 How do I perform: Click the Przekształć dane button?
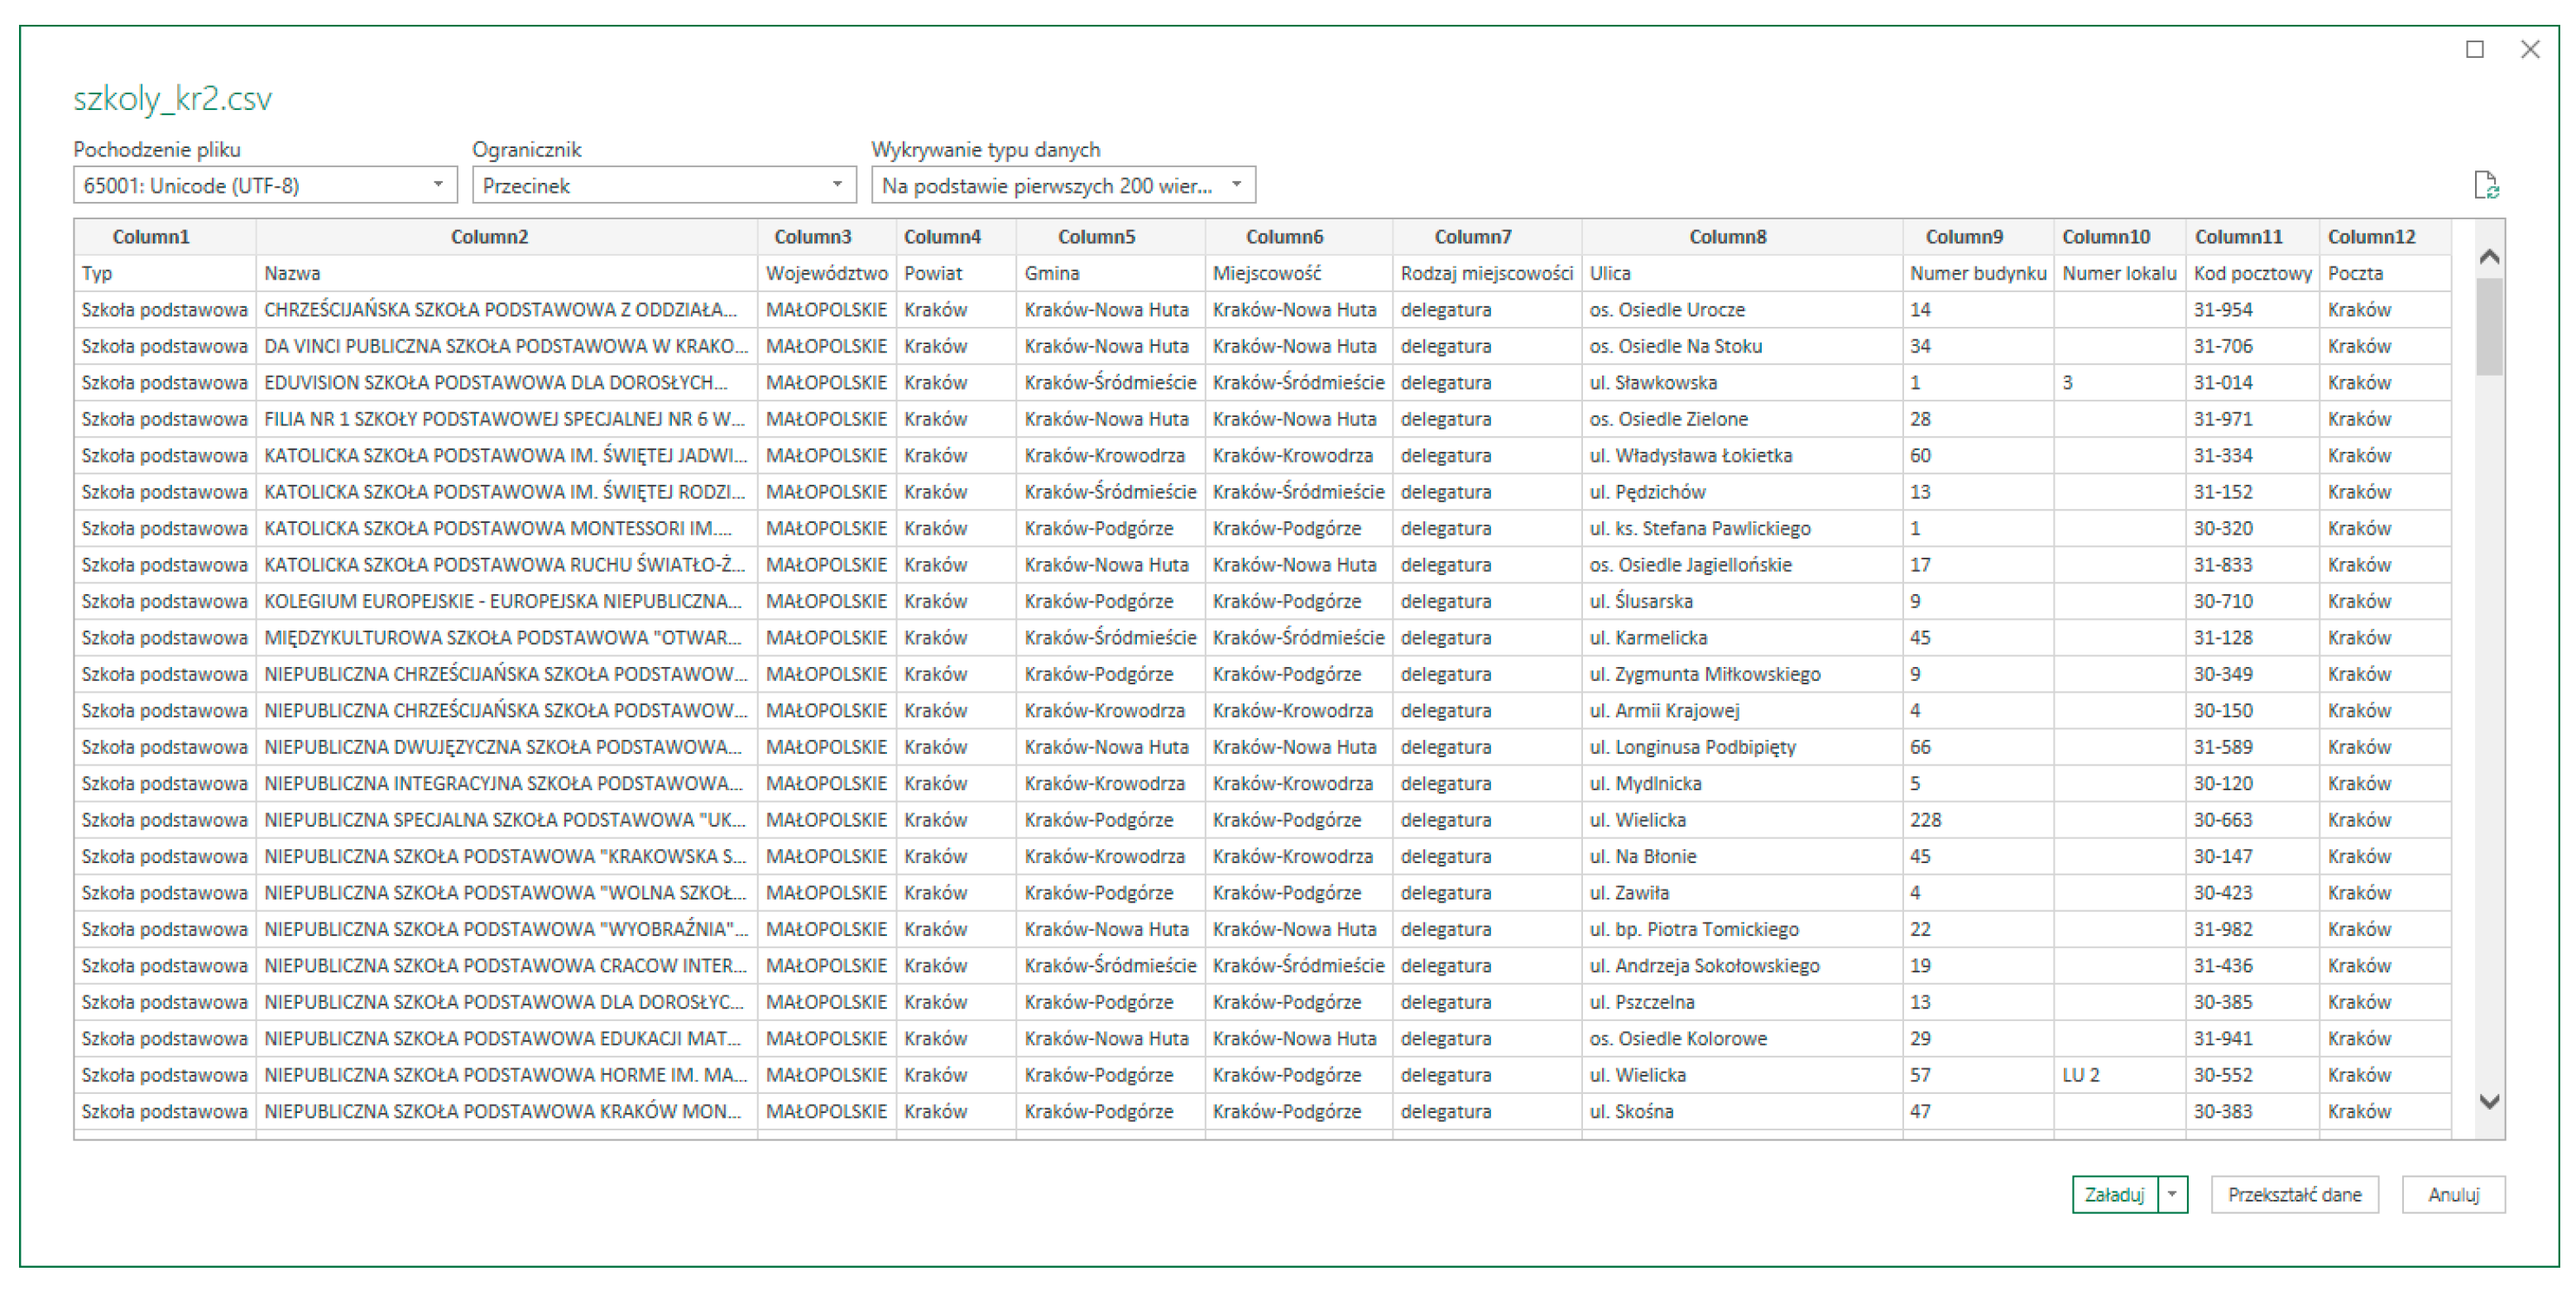coord(2293,1194)
